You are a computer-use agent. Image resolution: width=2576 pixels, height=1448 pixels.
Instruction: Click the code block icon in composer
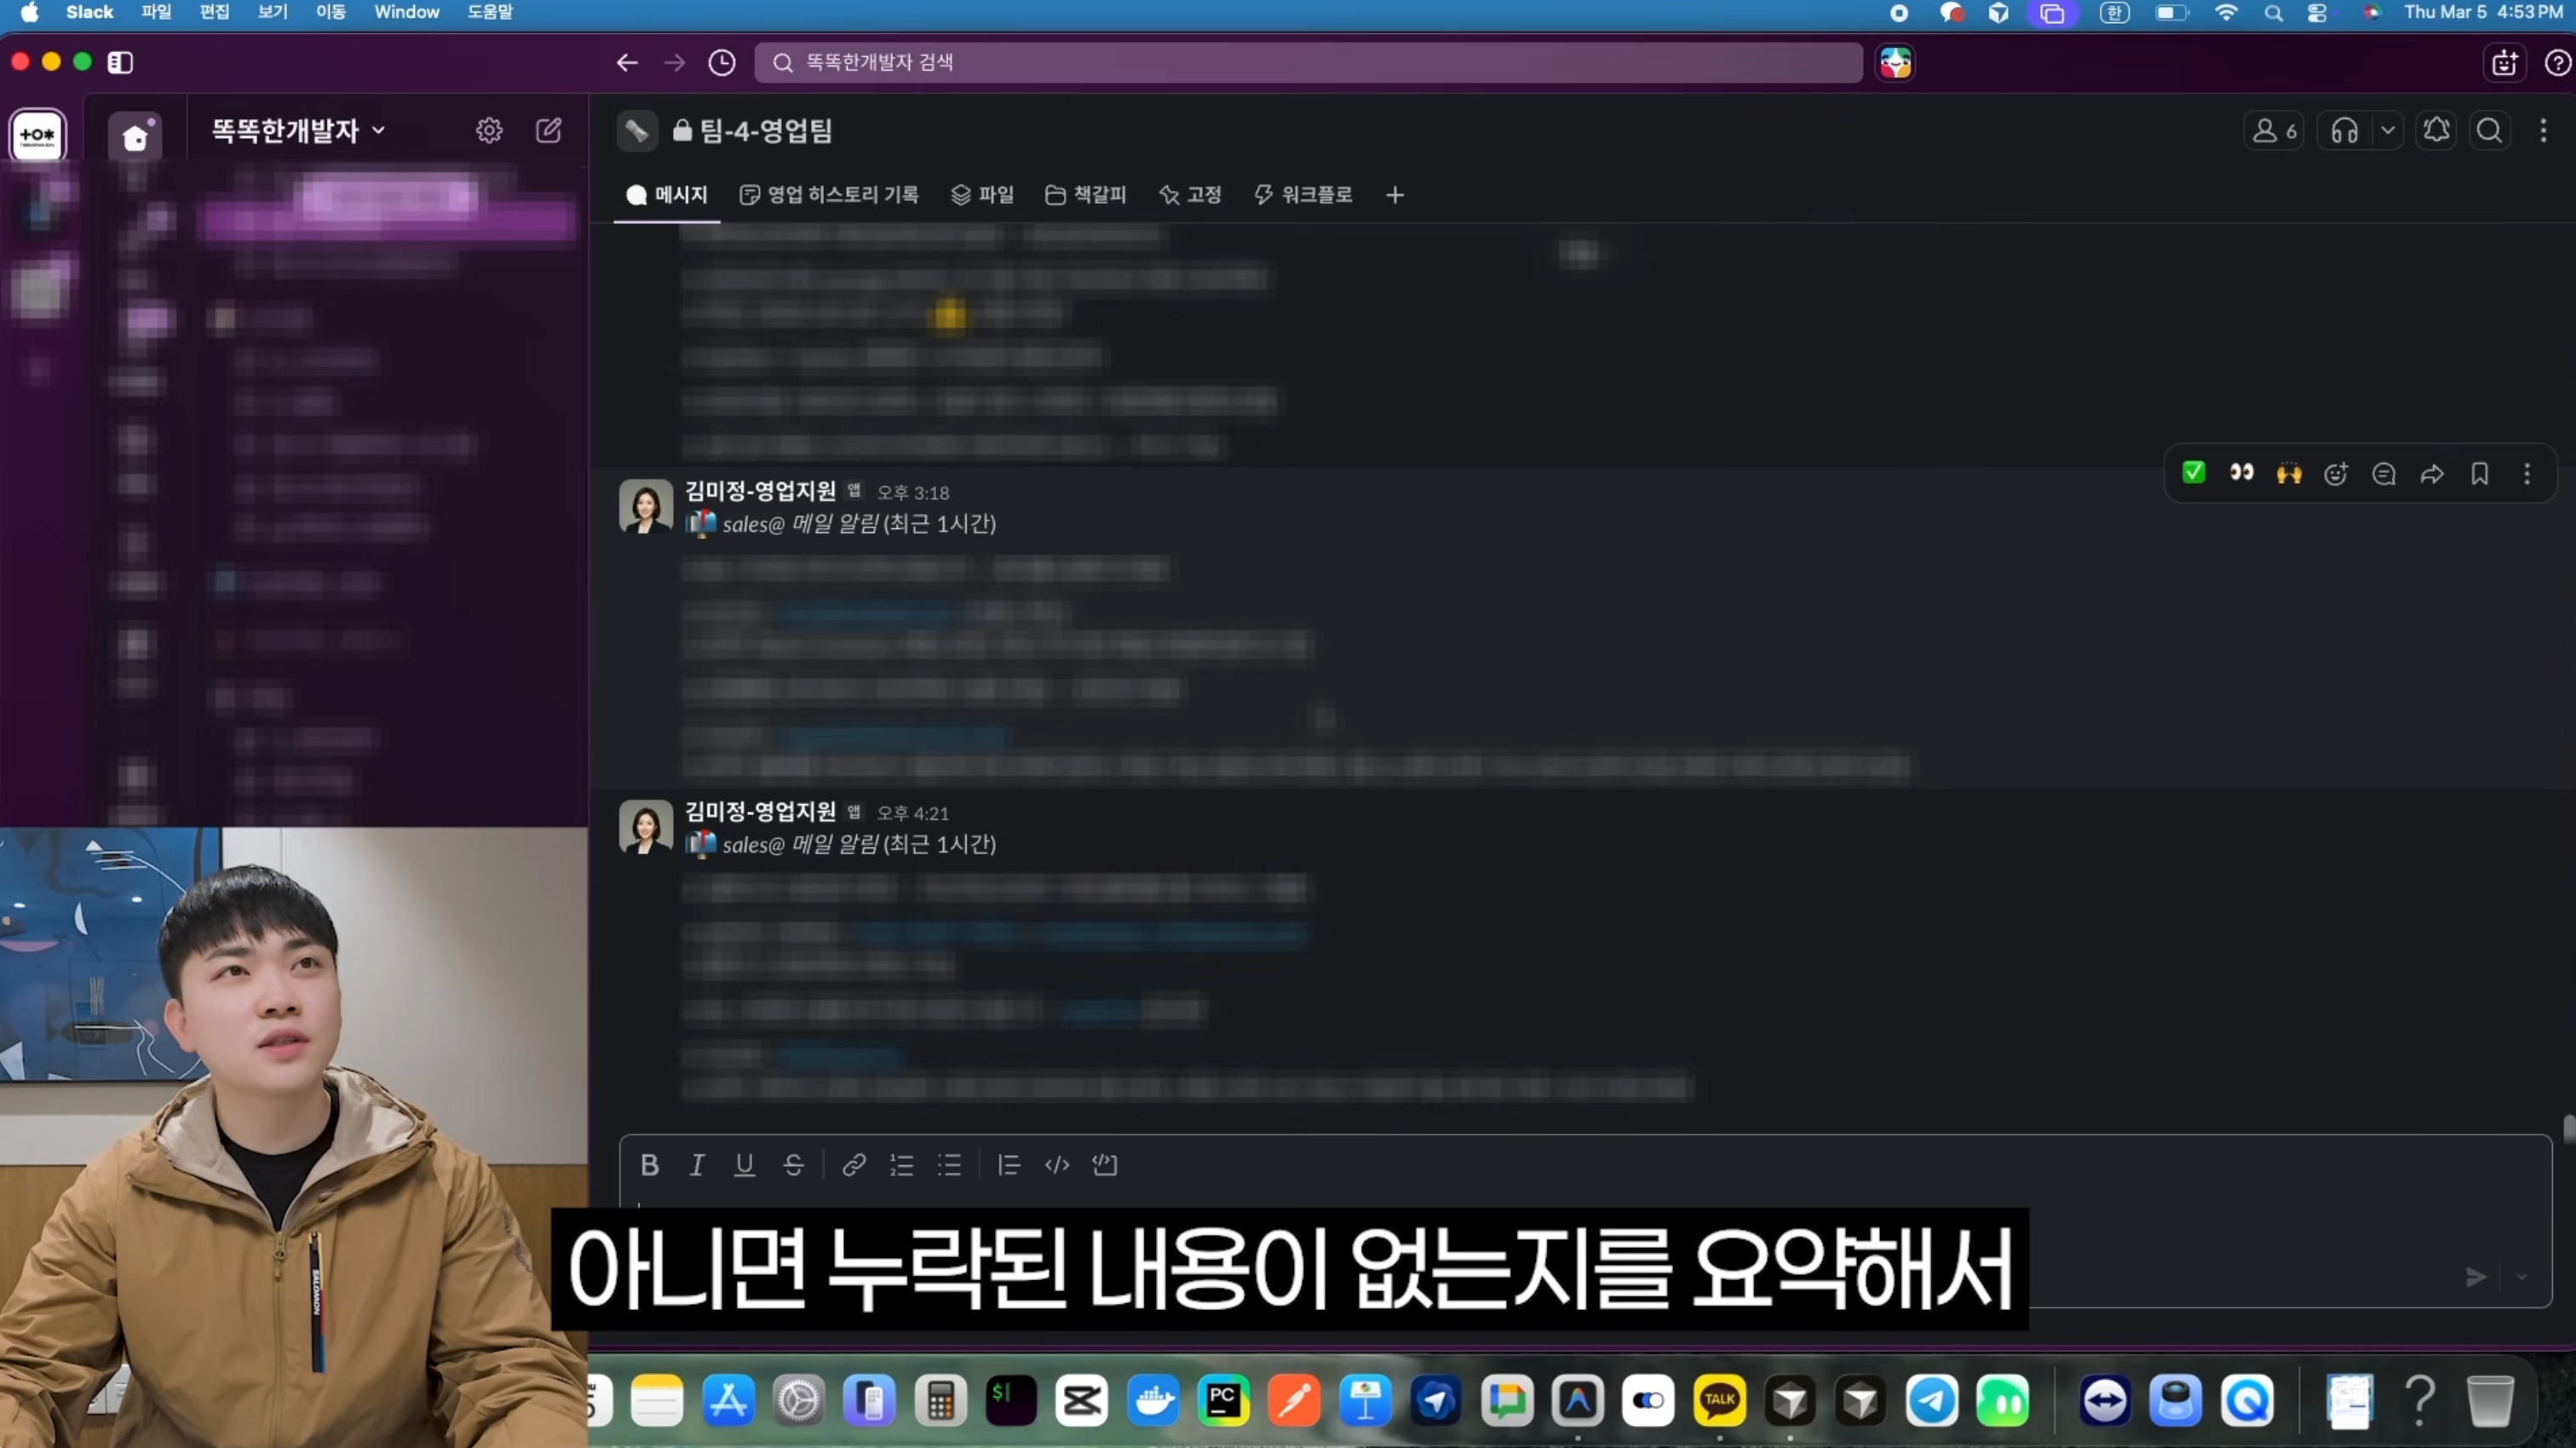point(1104,1165)
